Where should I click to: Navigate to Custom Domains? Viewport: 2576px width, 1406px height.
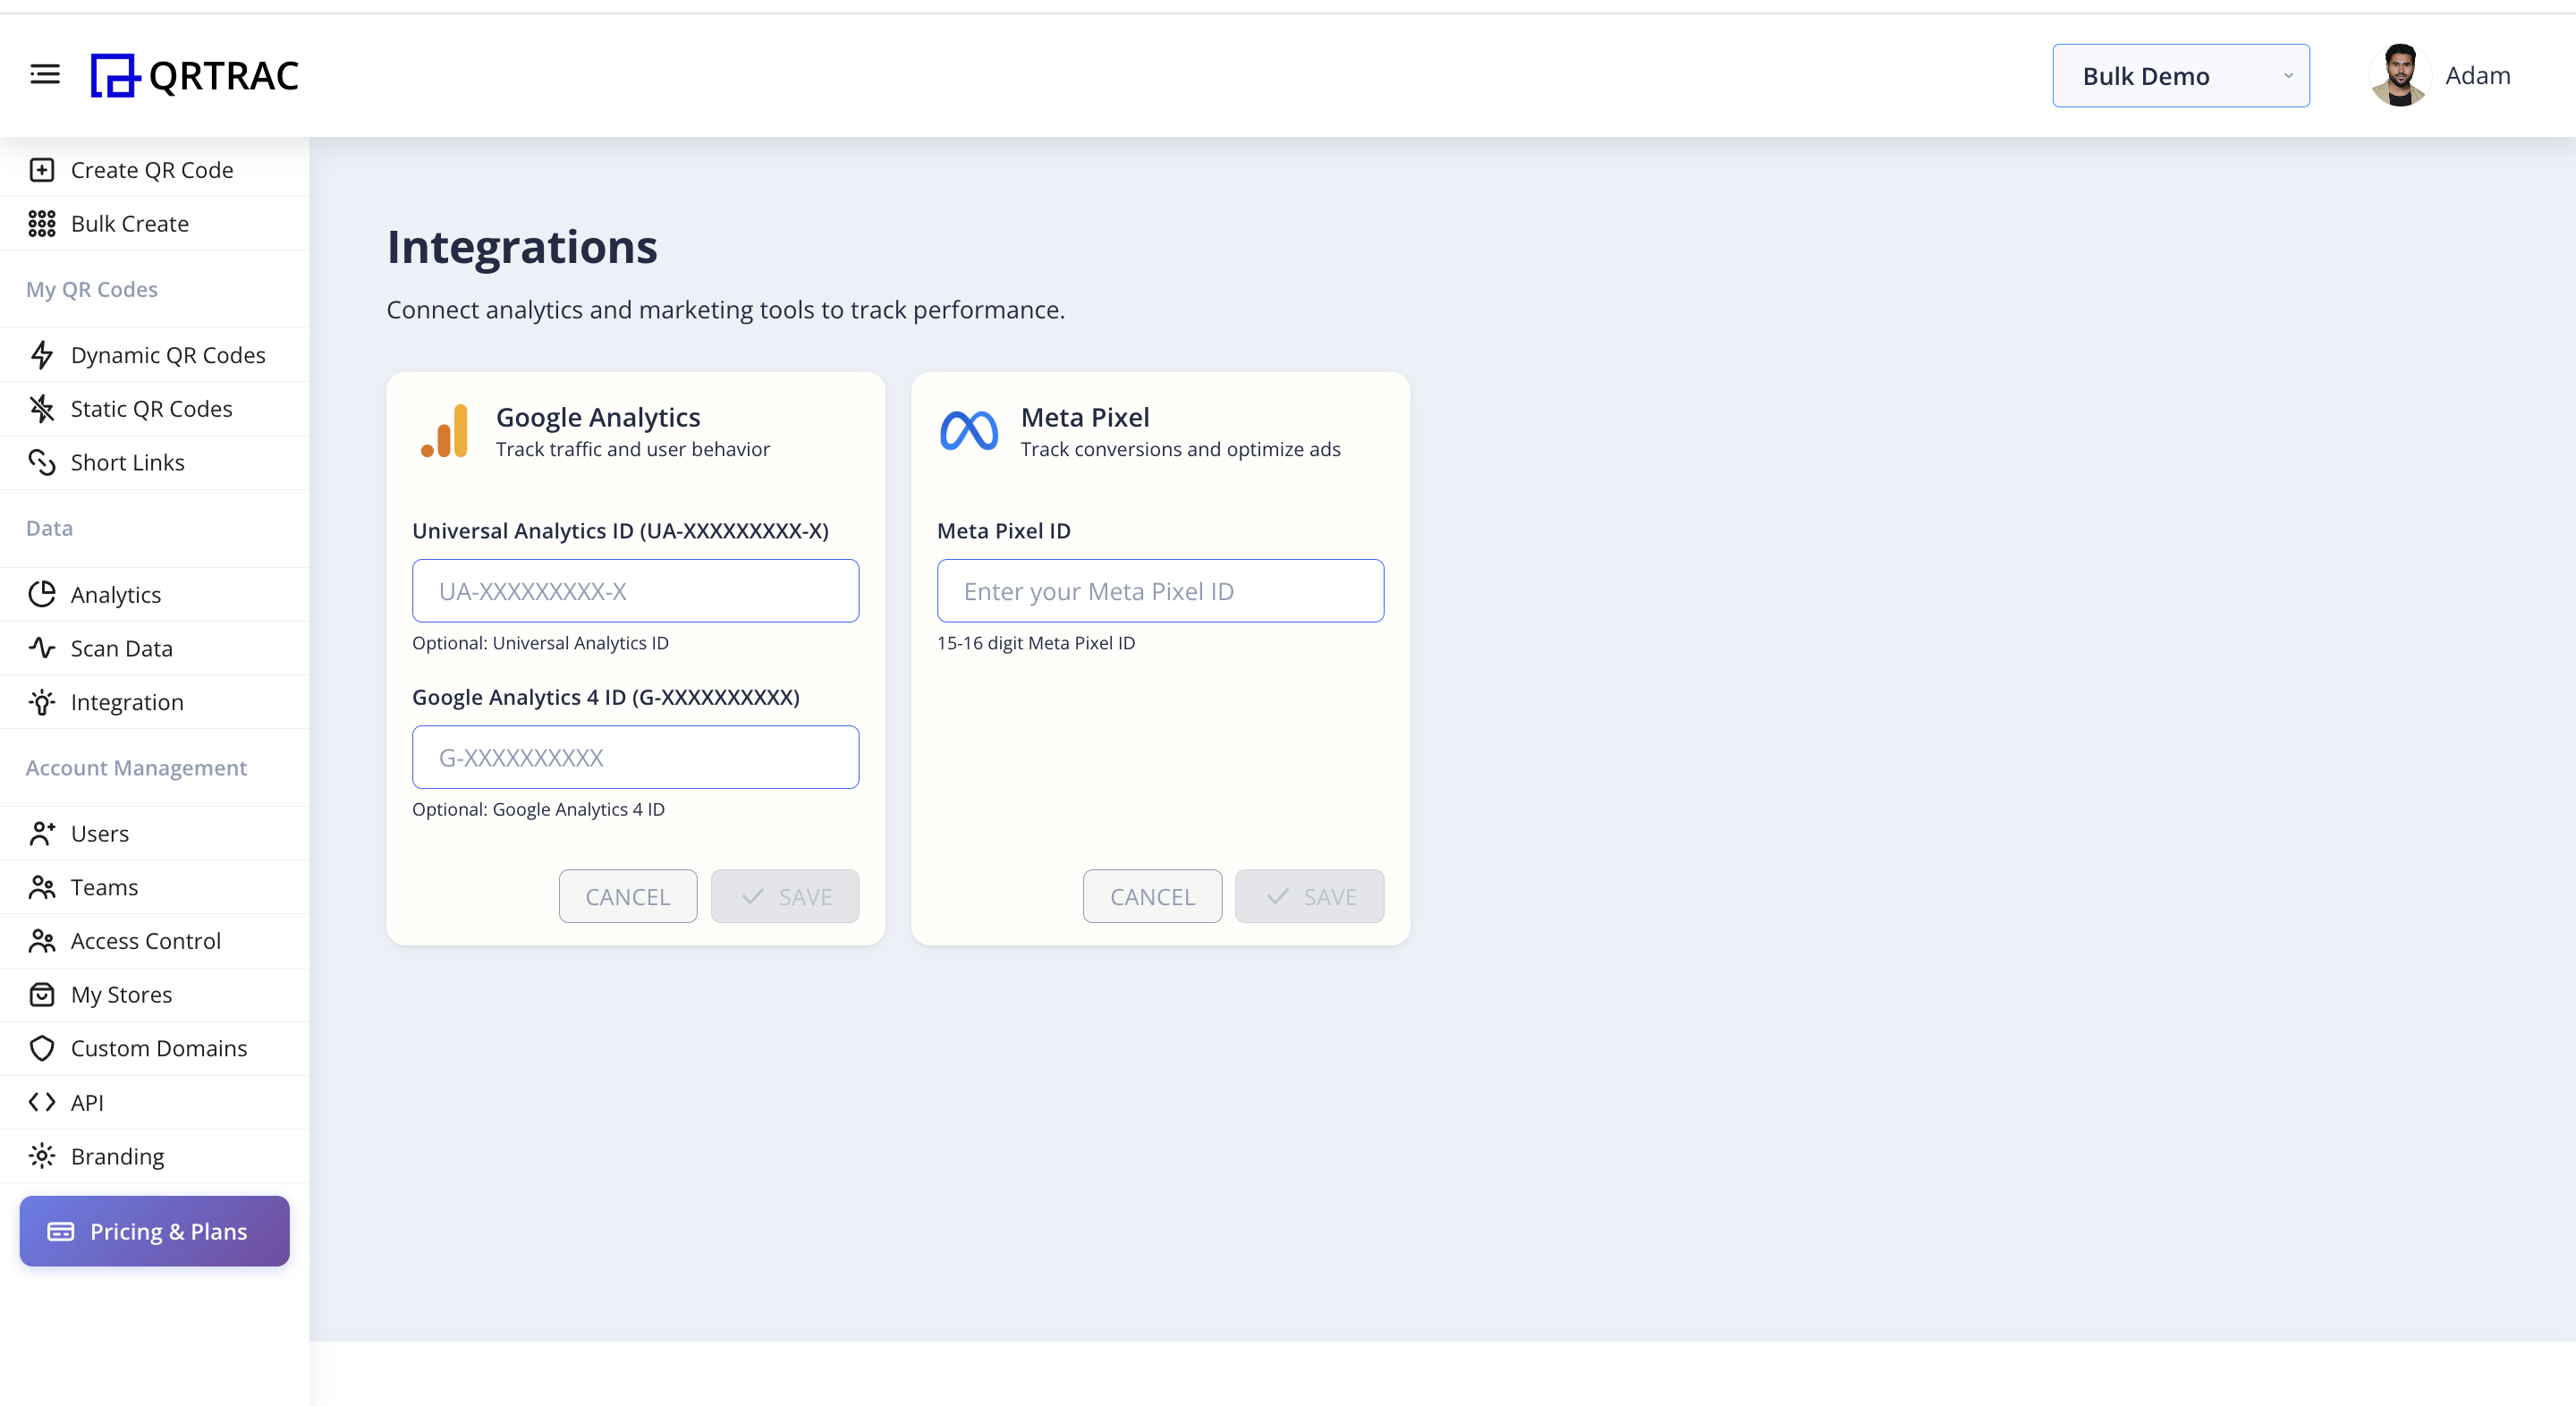(159, 1048)
